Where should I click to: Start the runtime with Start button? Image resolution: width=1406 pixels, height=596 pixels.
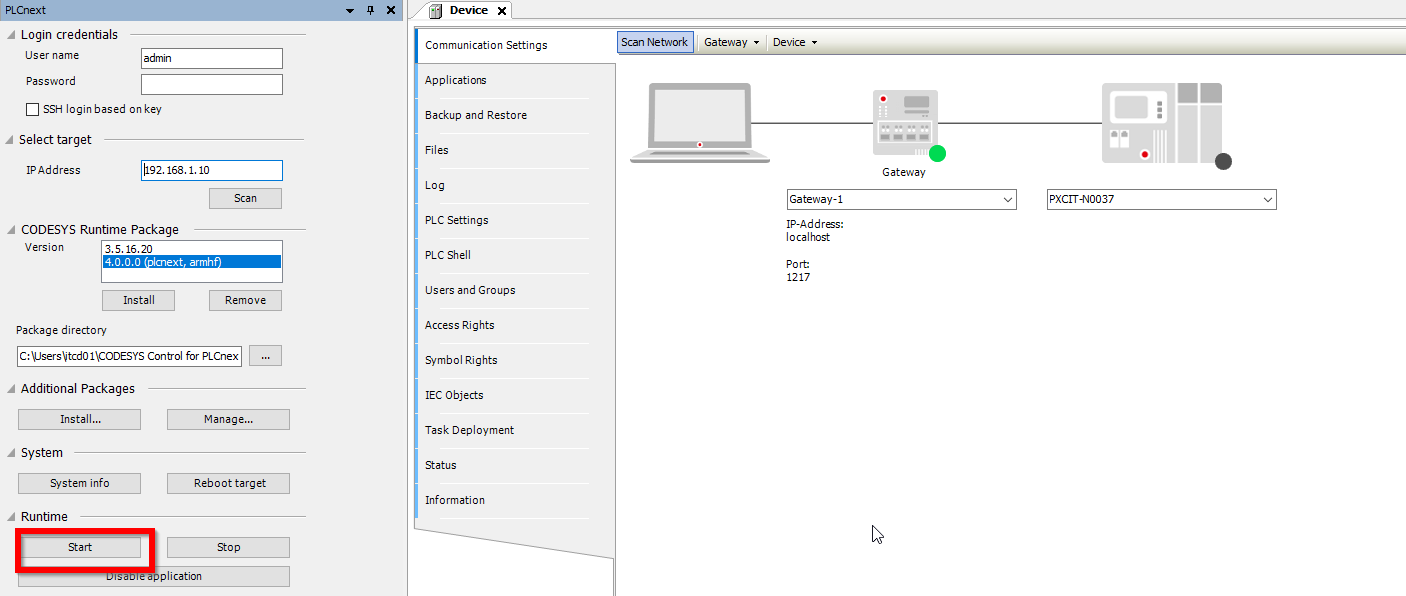[80, 547]
